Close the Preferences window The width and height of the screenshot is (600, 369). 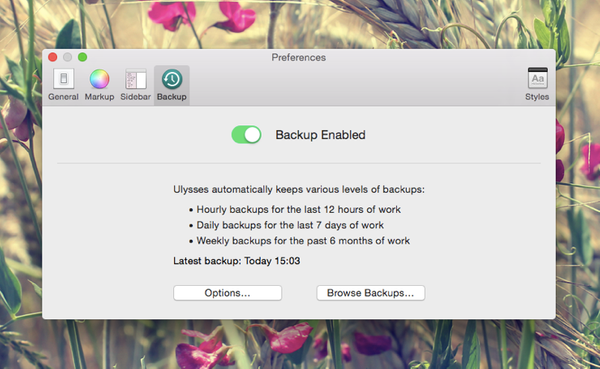(53, 57)
